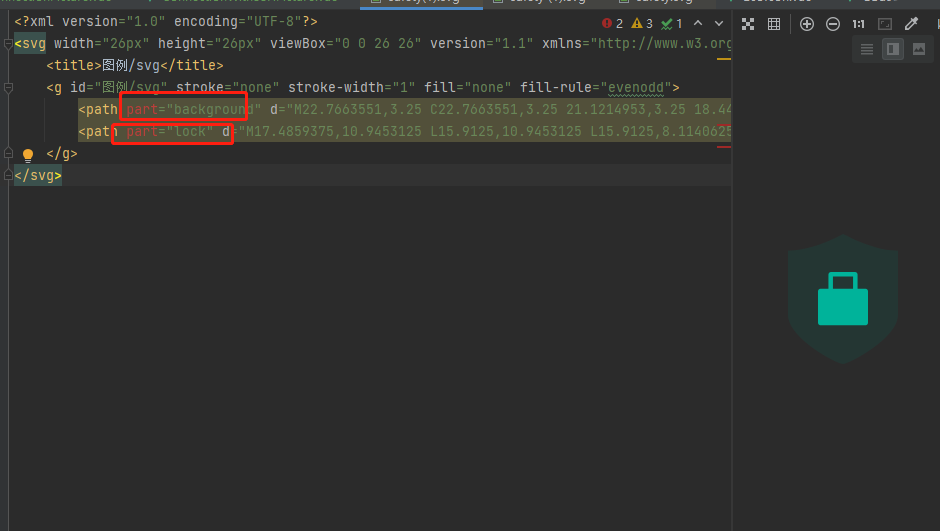Click fold marker at closing </svg> tag
The image size is (940, 531).
point(8,176)
